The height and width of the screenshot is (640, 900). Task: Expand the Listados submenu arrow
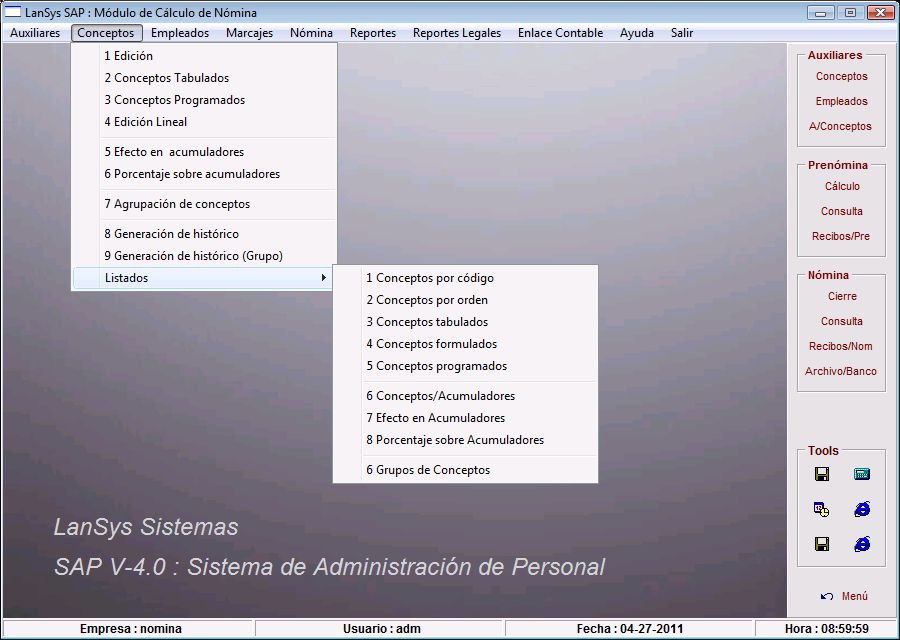pos(324,278)
